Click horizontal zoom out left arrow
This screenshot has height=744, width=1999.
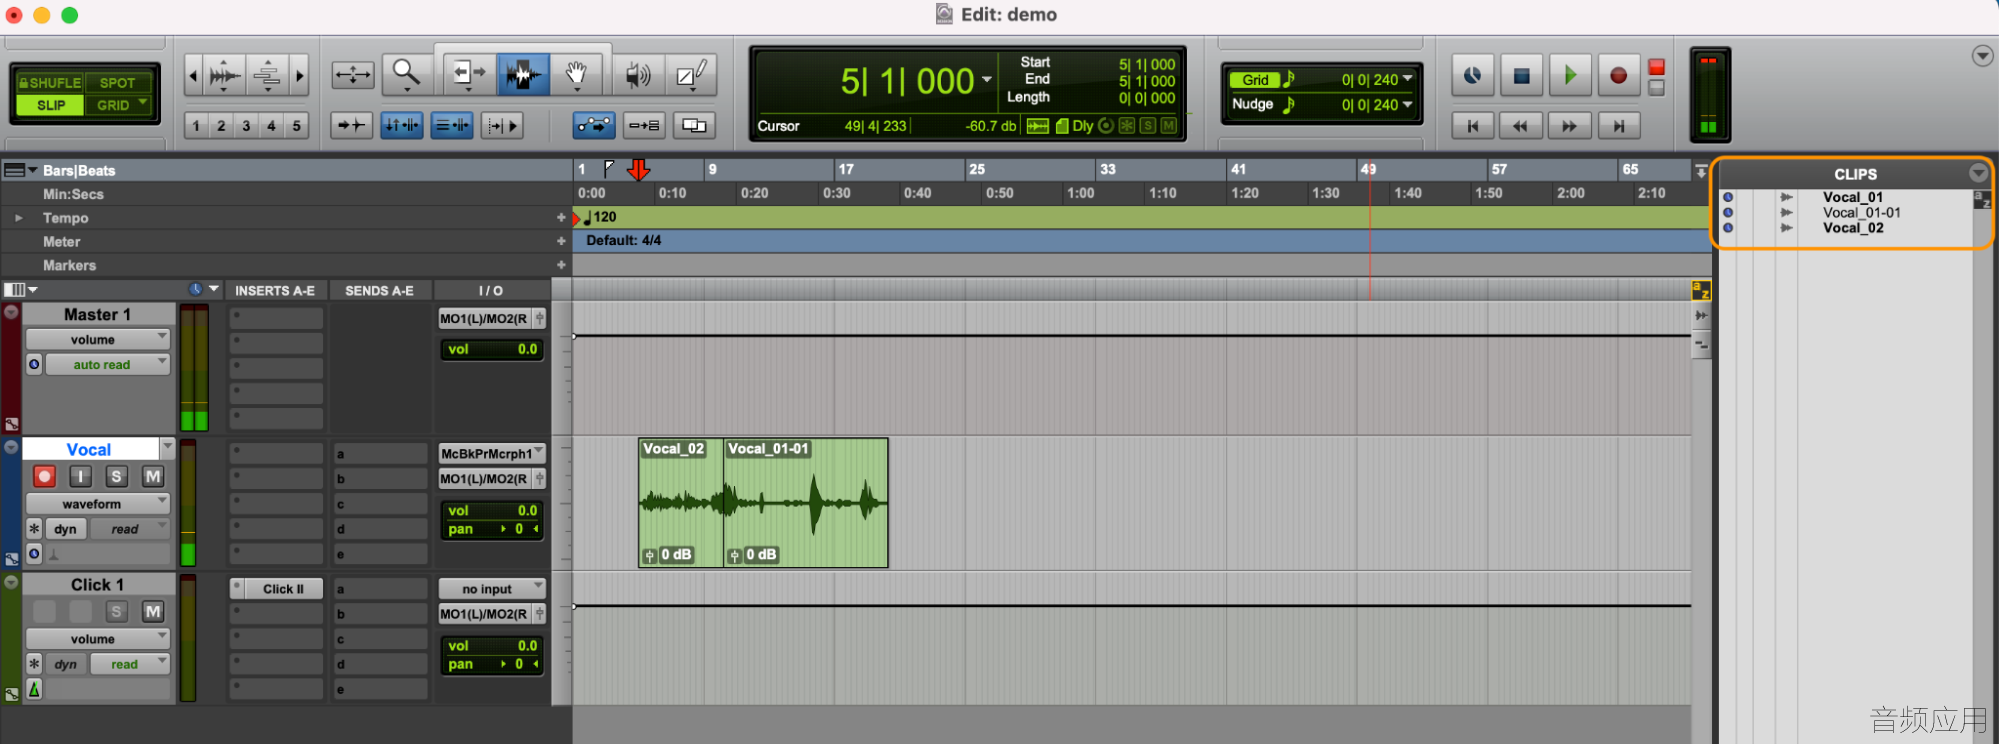194,75
